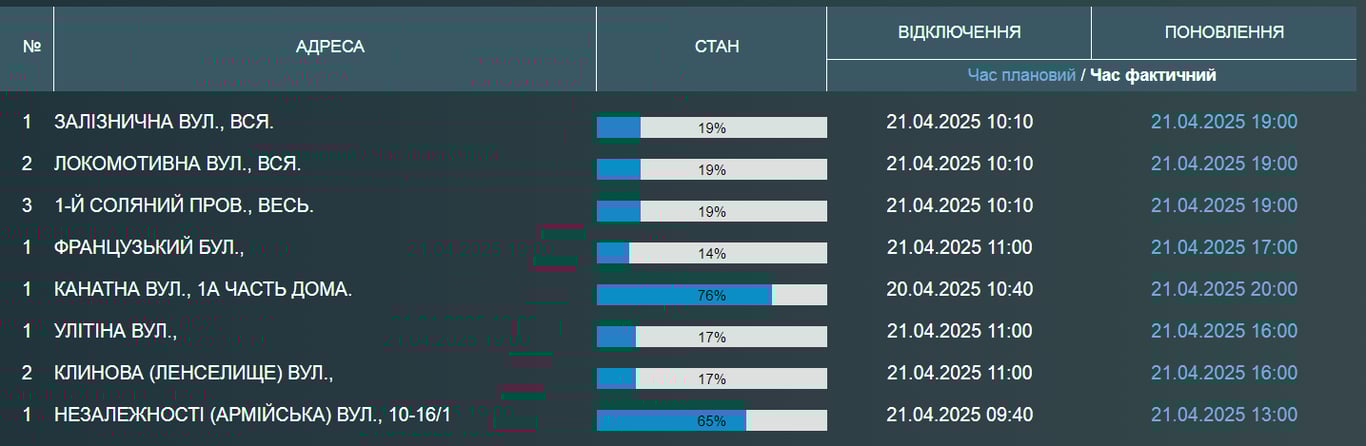Click the № column header
Image resolution: width=1366 pixels, height=446 pixels.
point(31,47)
